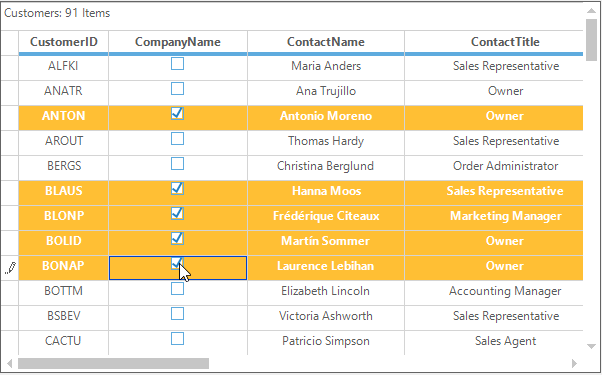Click the horizontal scrollbar left arrow
The height and width of the screenshot is (375, 602).
tap(10, 363)
